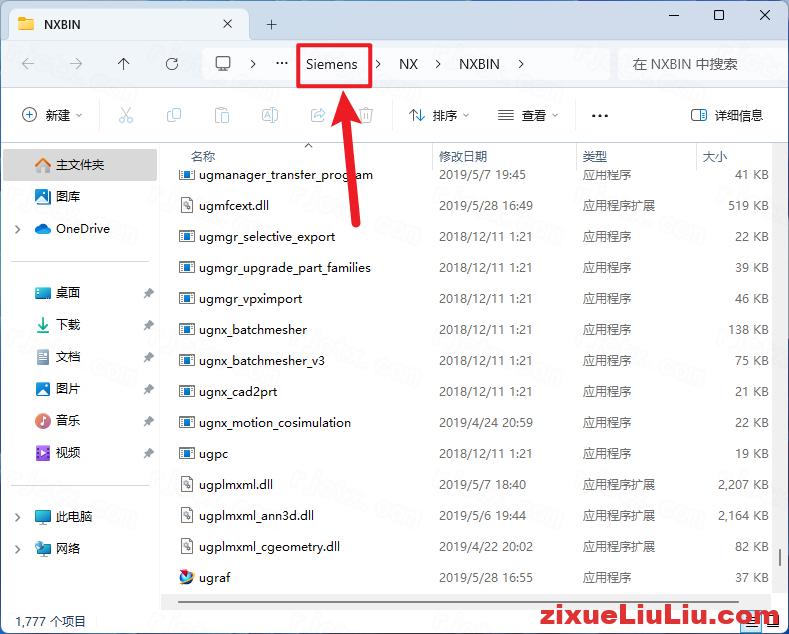This screenshot has width=789, height=634.
Task: Open the Sort (排序) dropdown menu
Action: (439, 115)
